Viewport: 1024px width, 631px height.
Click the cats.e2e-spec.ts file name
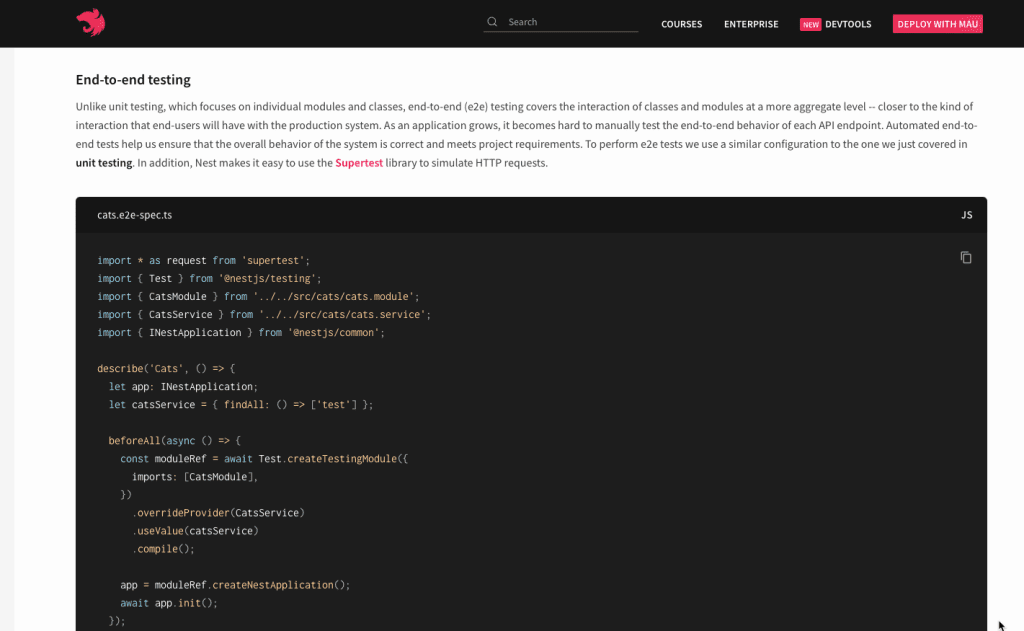point(135,215)
